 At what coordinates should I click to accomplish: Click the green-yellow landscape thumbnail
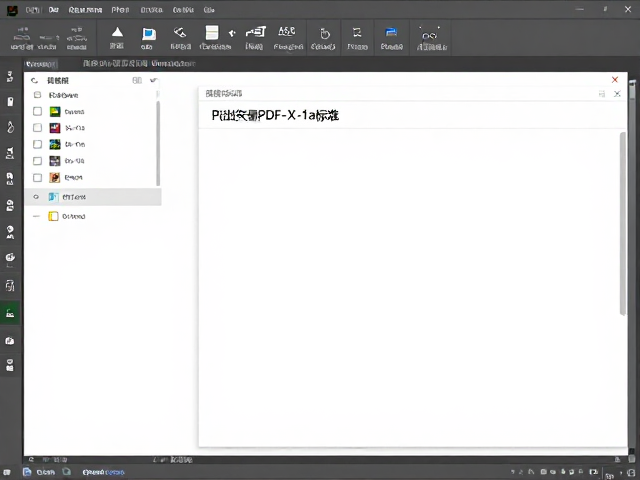pyautogui.click(x=55, y=111)
